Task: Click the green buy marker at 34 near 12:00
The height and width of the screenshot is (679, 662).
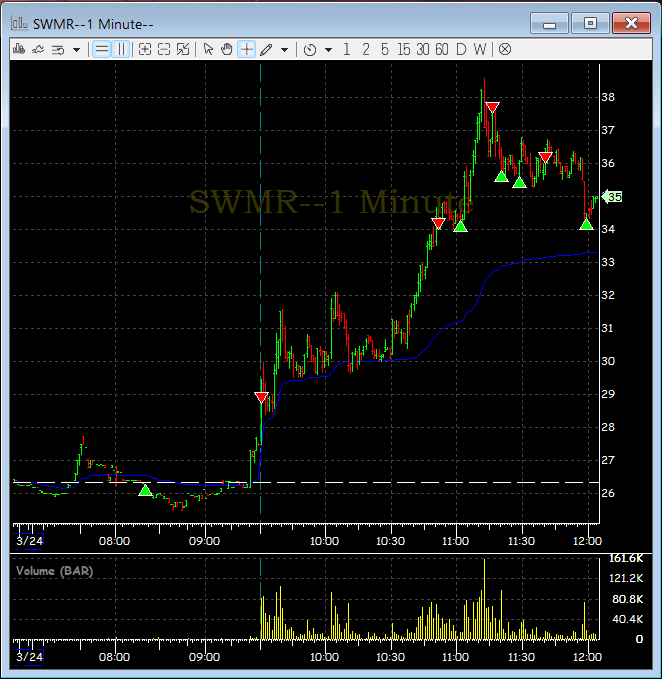Action: point(586,224)
